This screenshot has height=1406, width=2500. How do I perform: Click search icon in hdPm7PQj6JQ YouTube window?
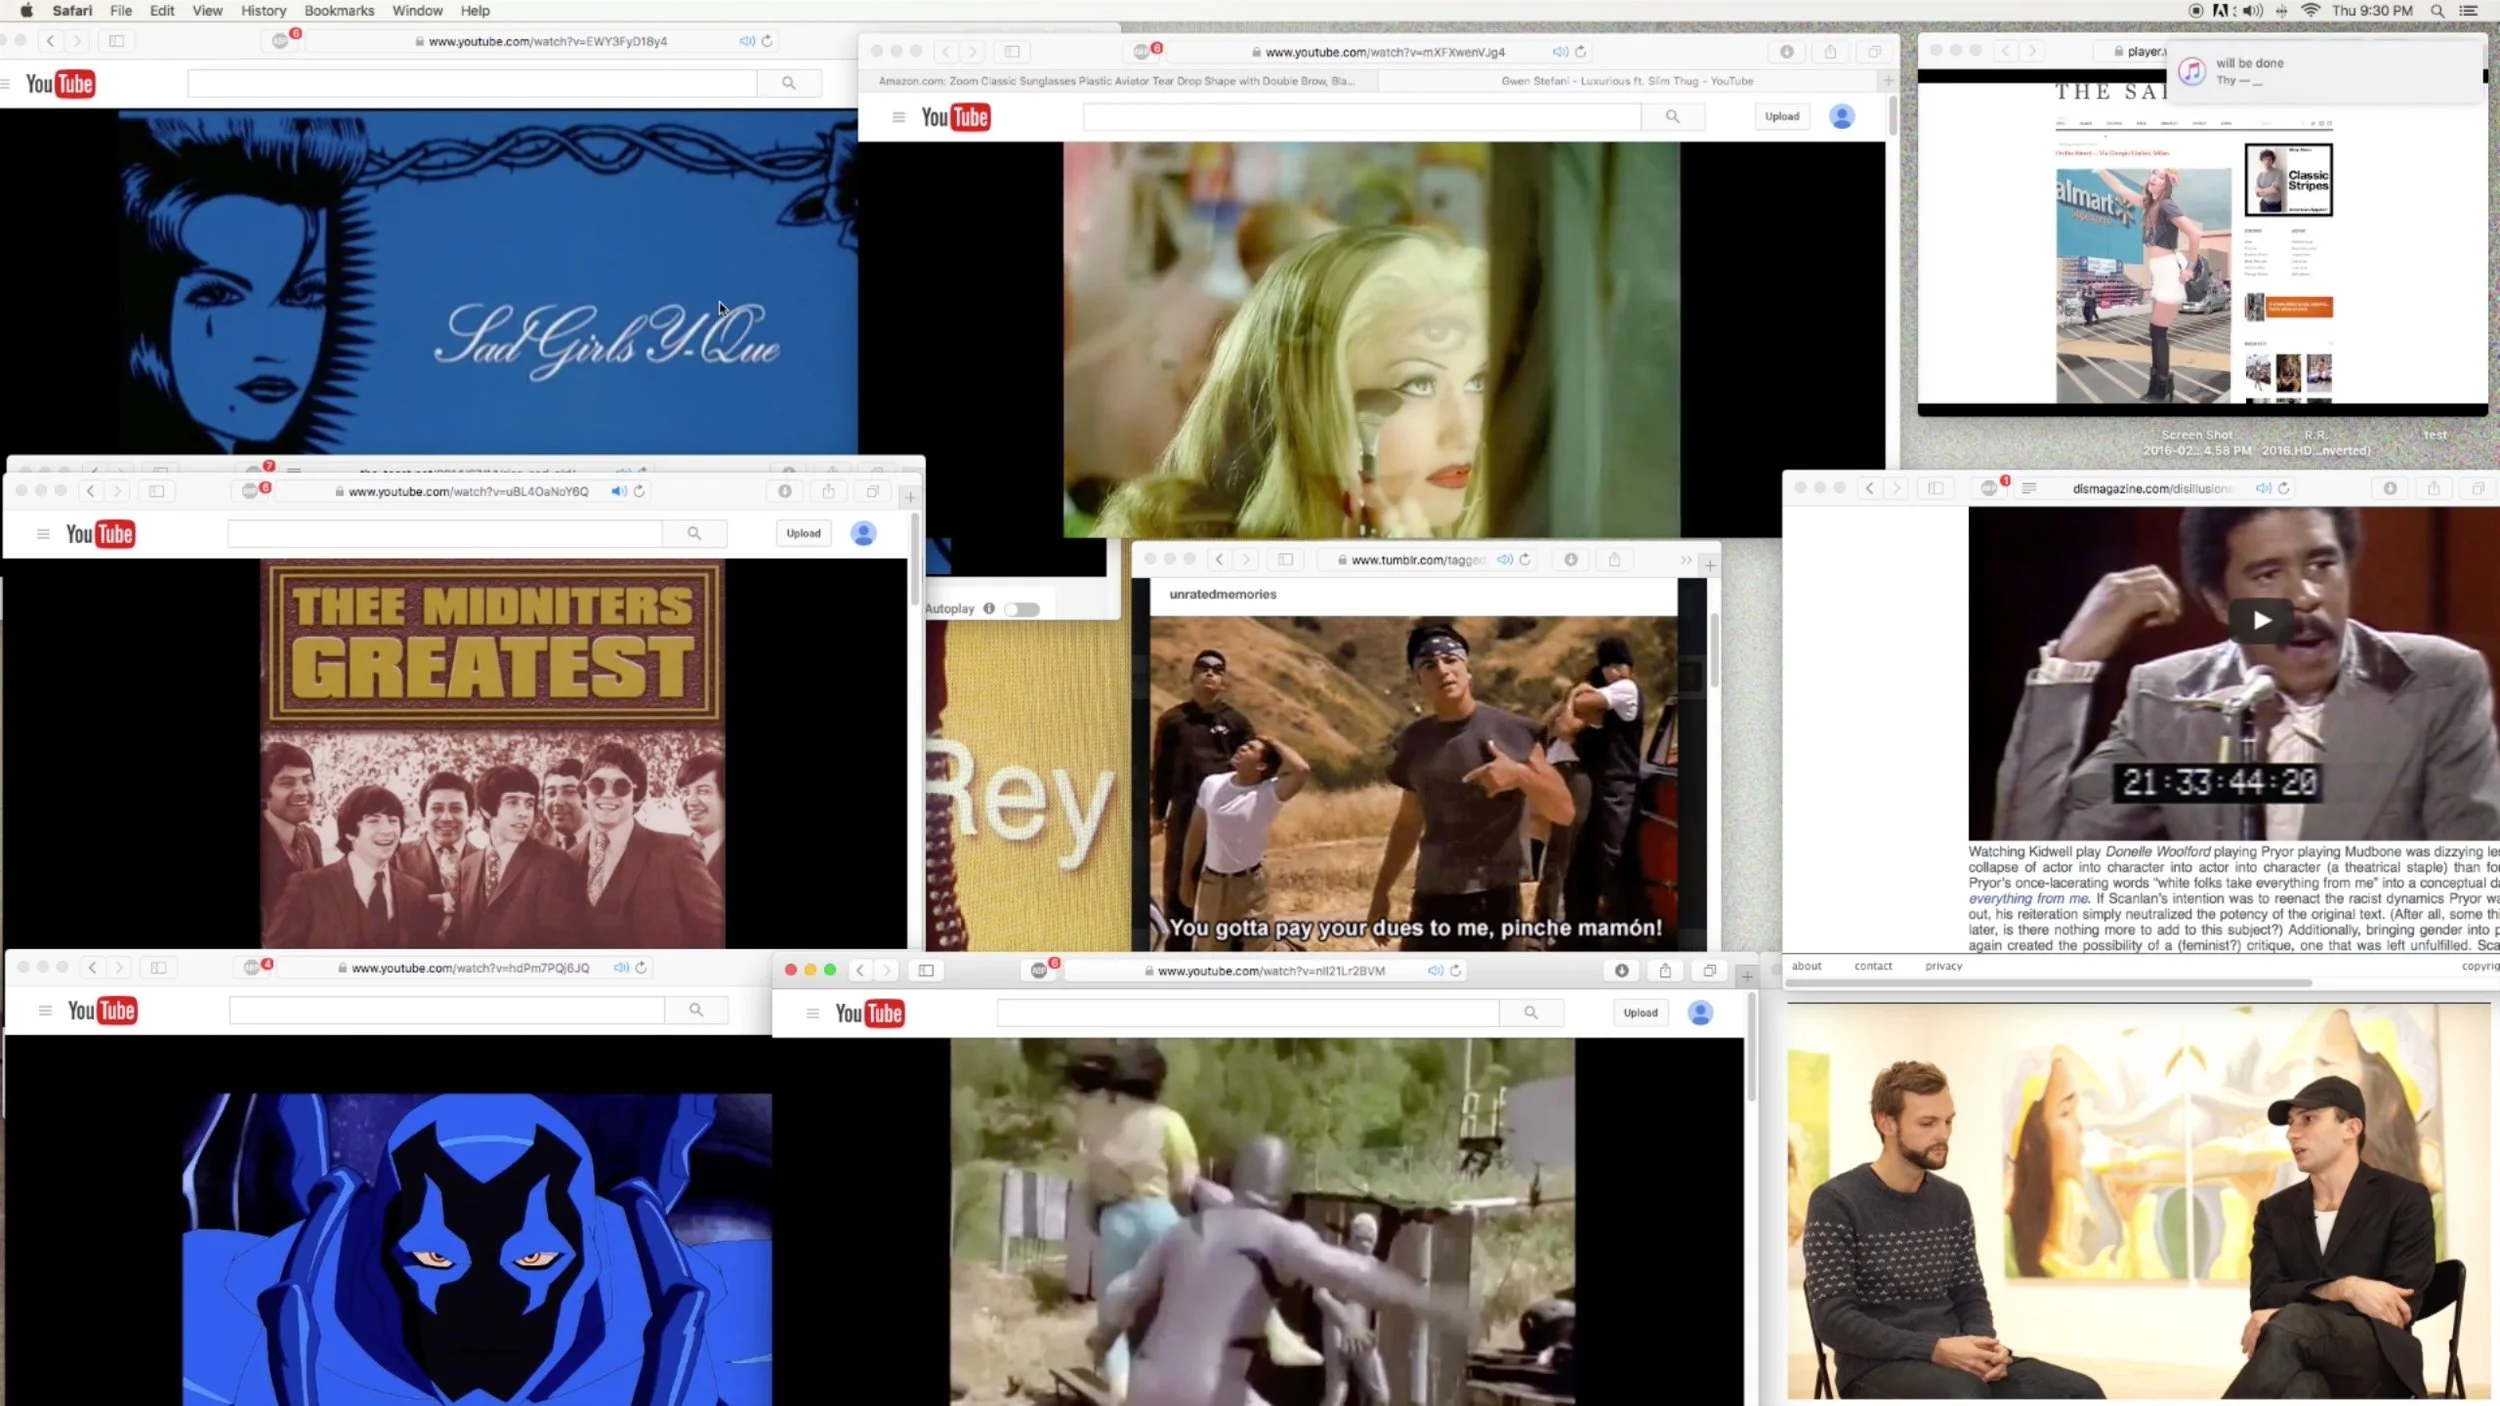tap(696, 1010)
